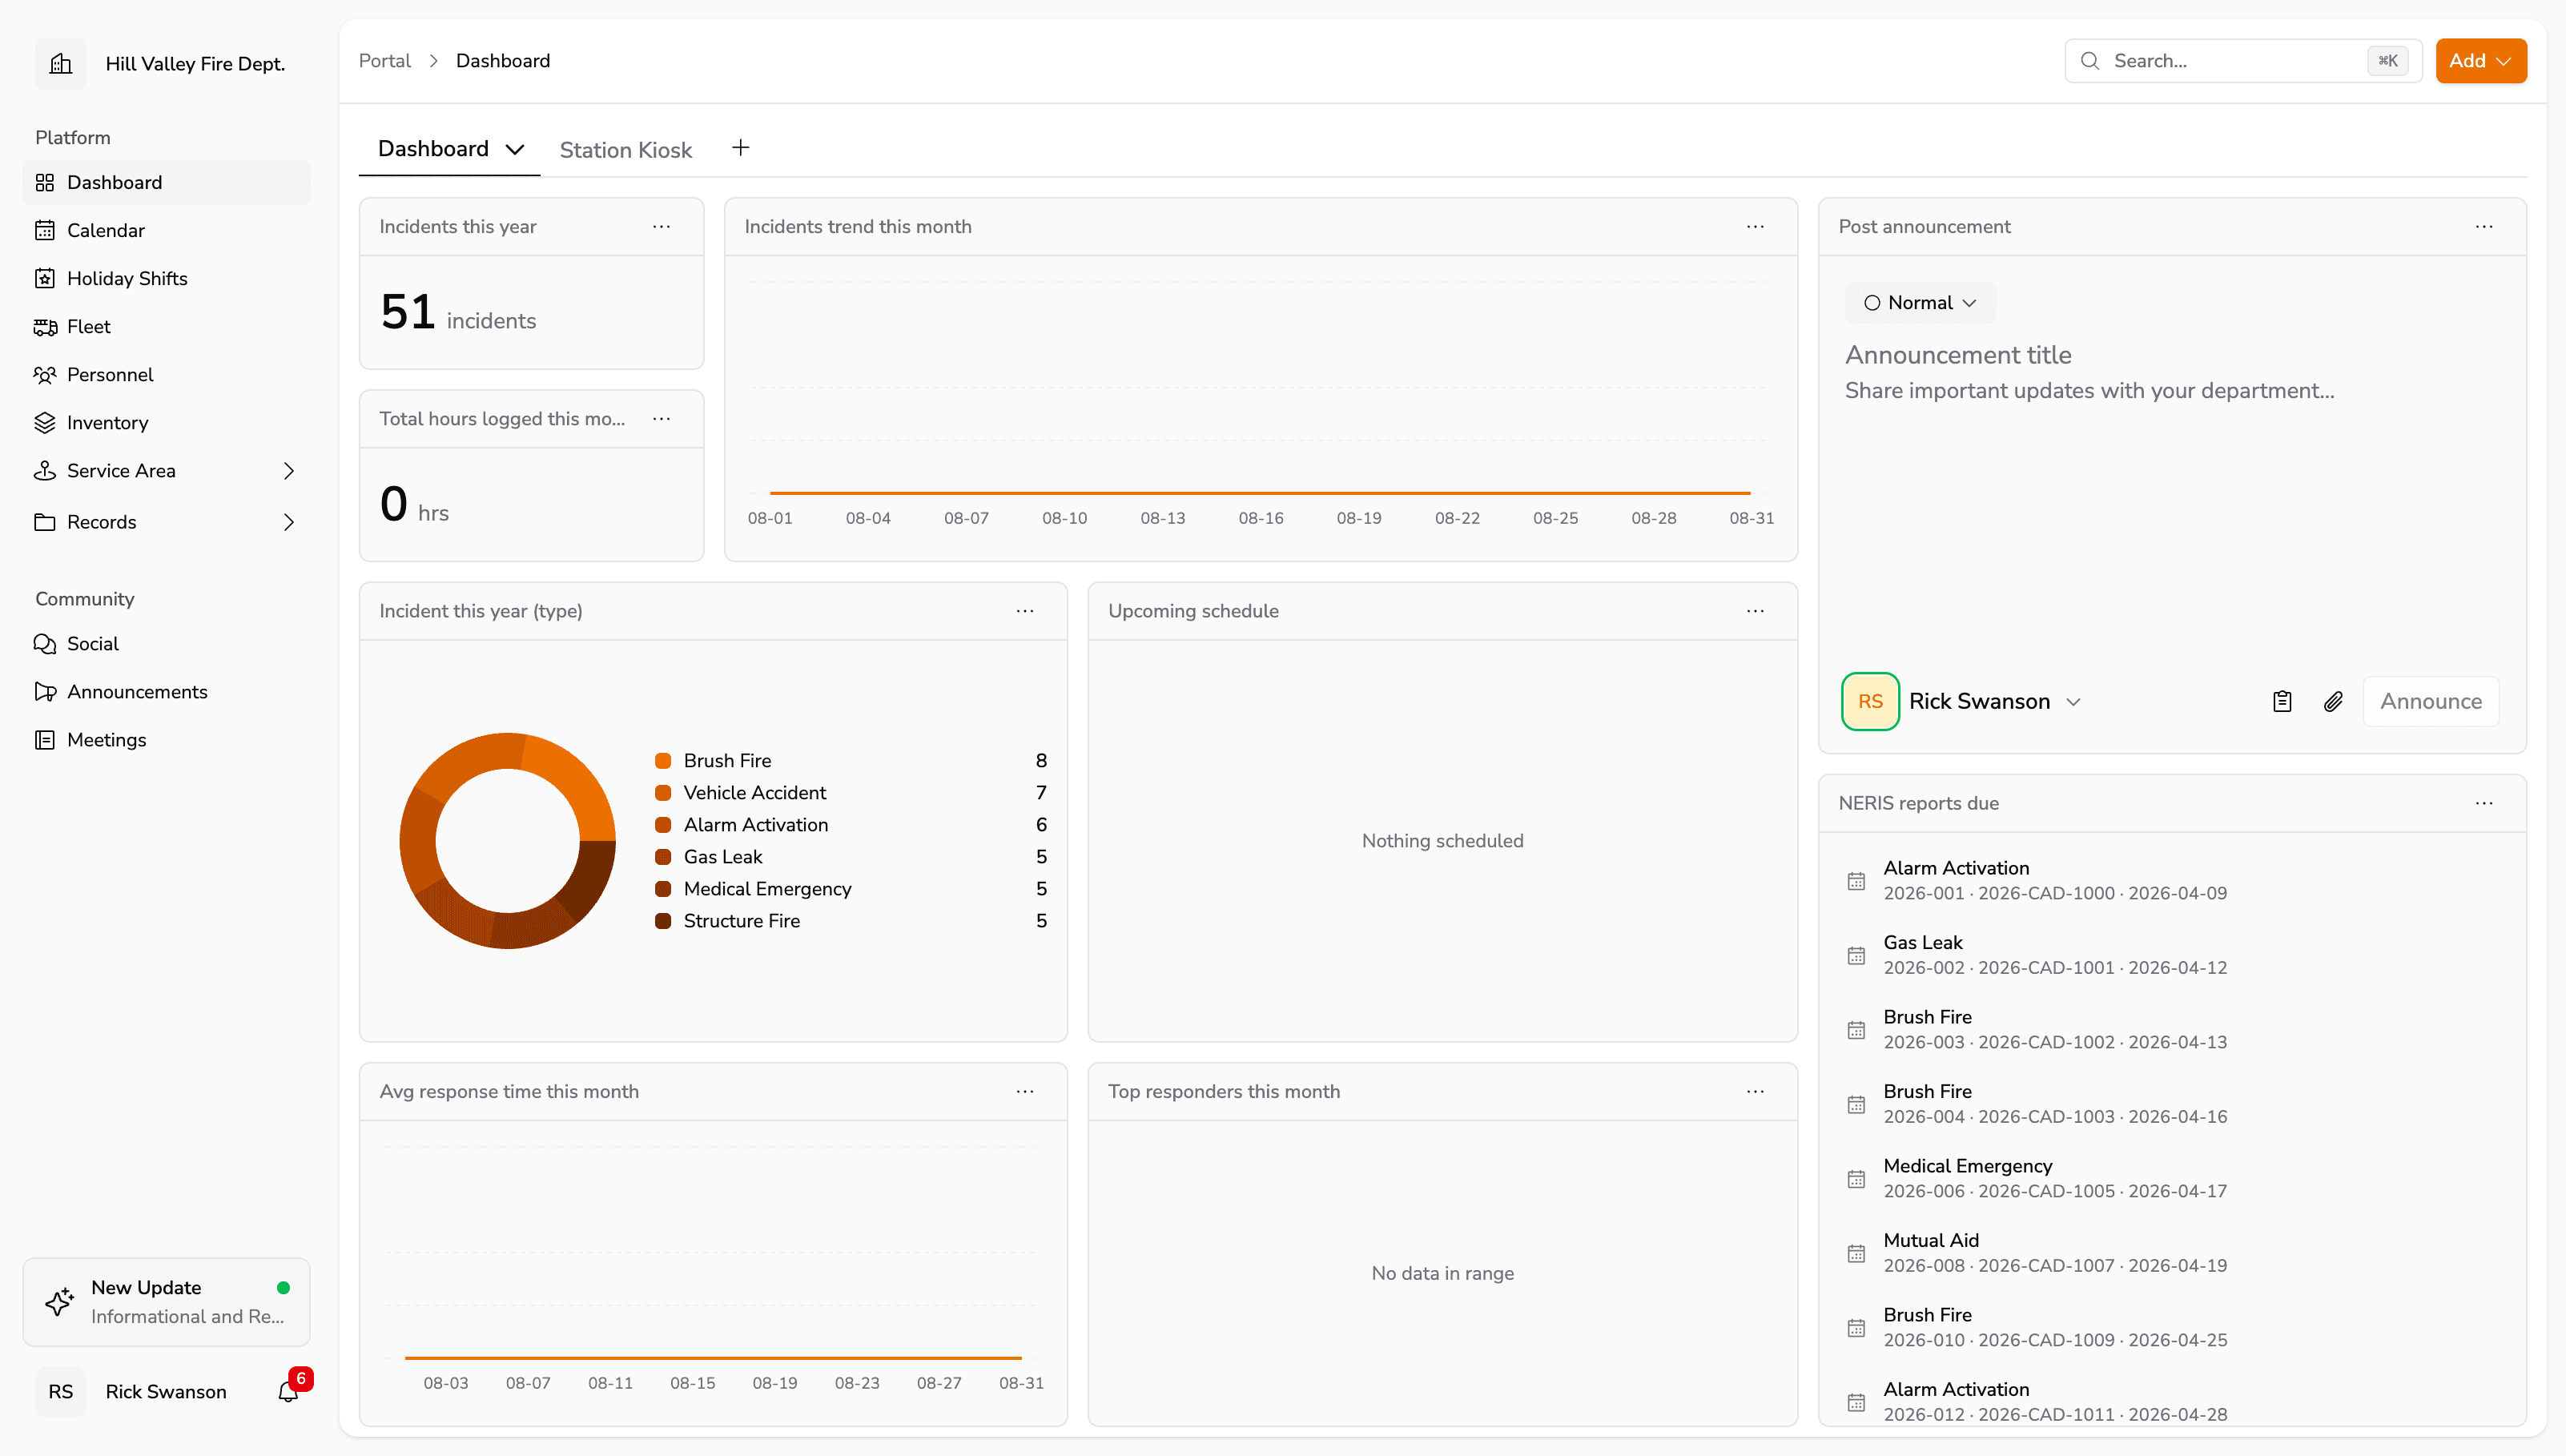This screenshot has height=1456, width=2566.
Task: Click the Hill Valley Fire Dept. building icon
Action: click(61, 64)
